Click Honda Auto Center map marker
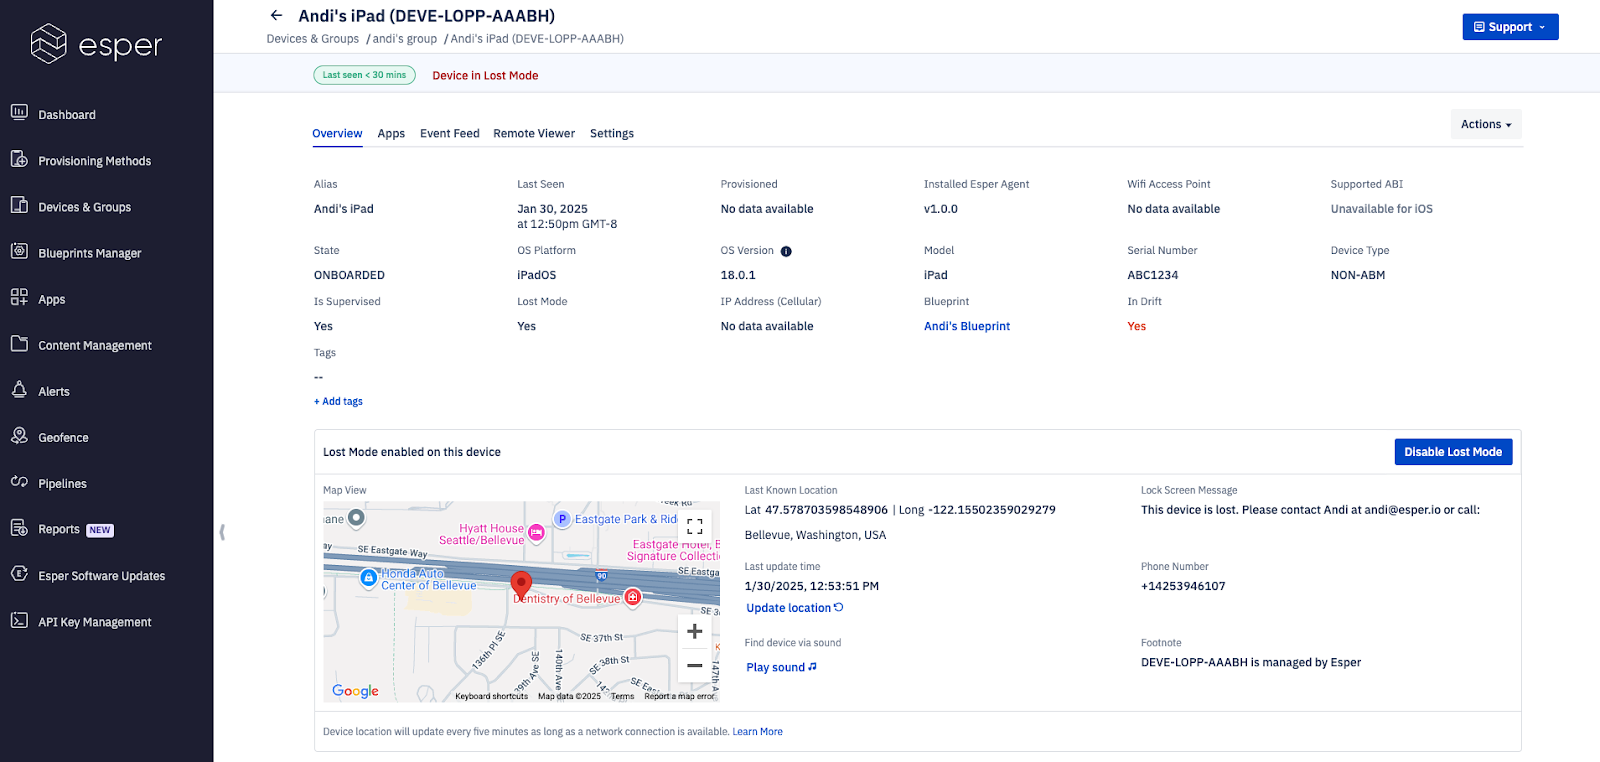 (369, 577)
